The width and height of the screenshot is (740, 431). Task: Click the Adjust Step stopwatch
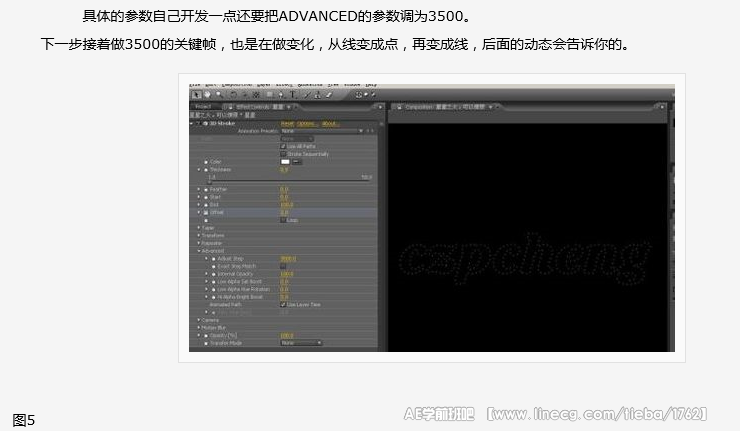point(213,259)
